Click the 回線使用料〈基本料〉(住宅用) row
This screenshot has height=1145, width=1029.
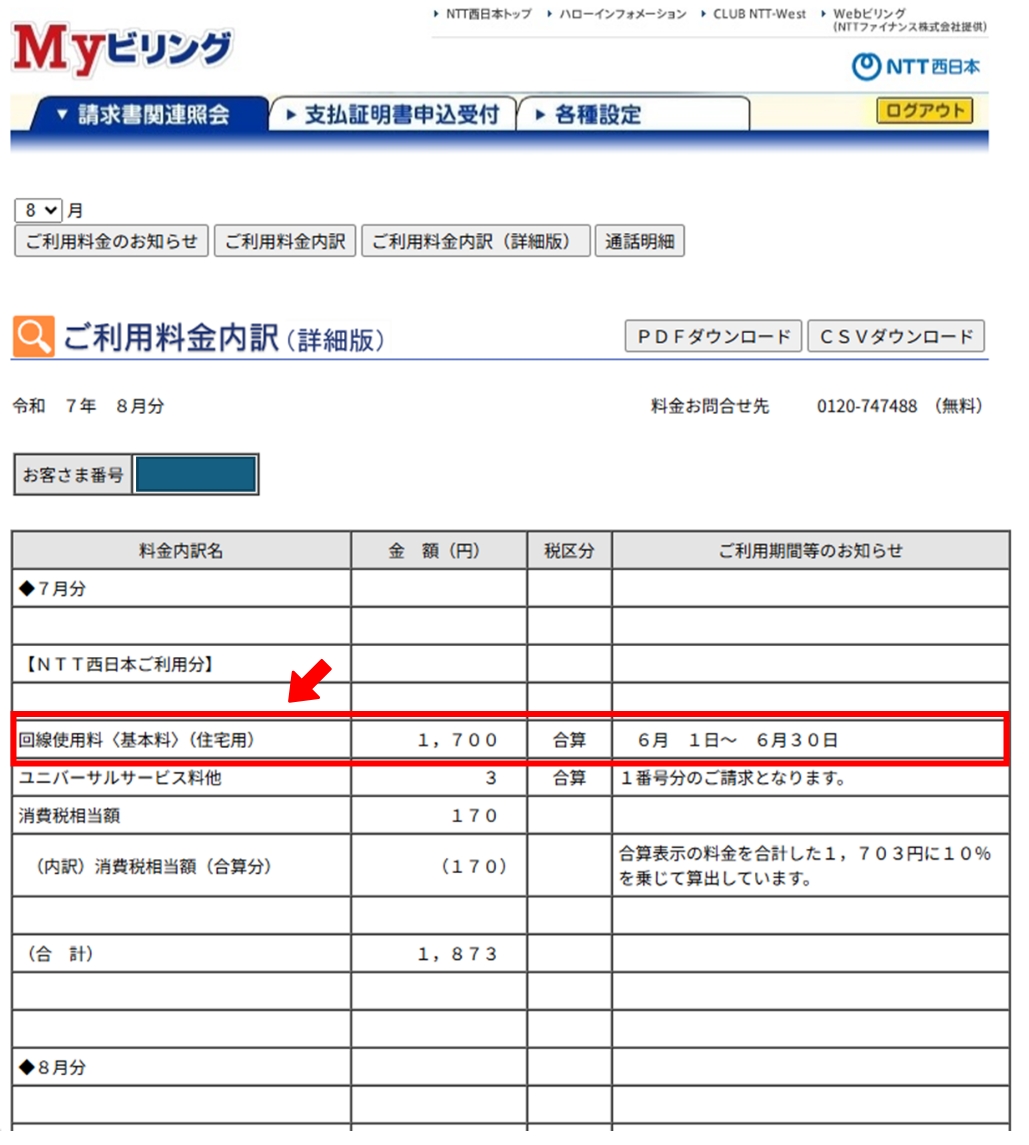[x=509, y=741]
